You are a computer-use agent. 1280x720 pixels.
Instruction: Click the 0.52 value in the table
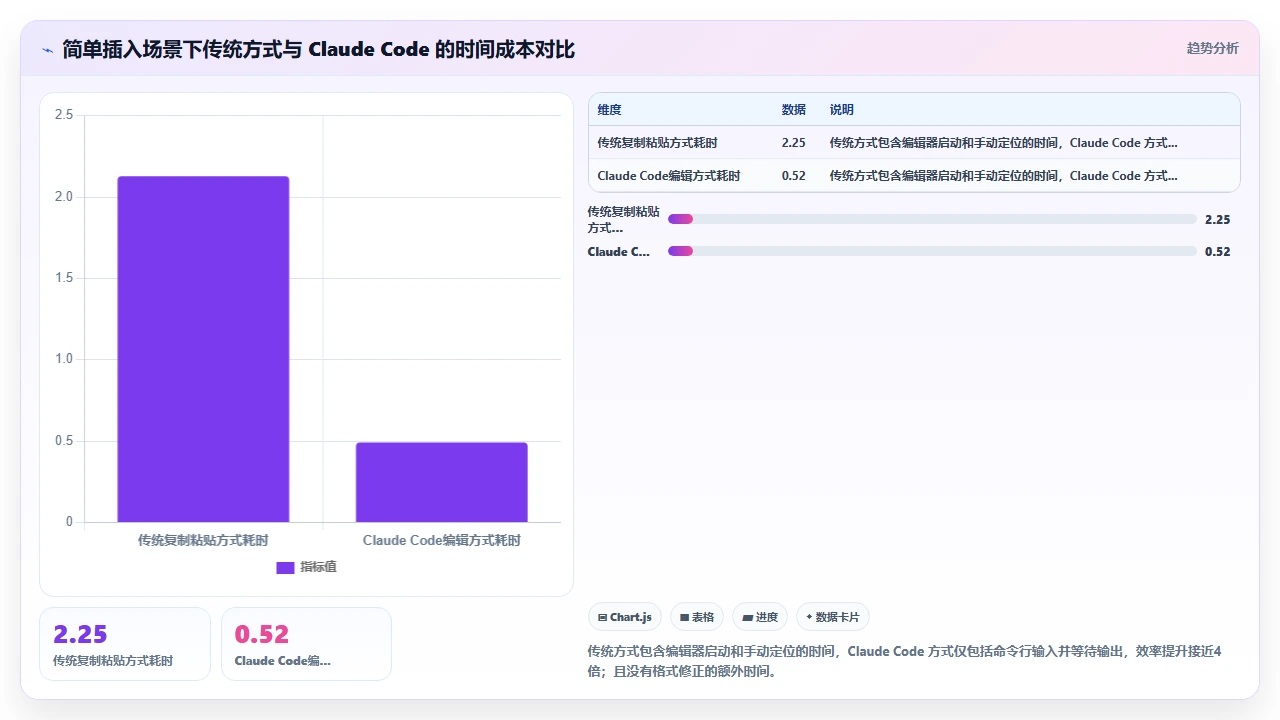pos(793,176)
